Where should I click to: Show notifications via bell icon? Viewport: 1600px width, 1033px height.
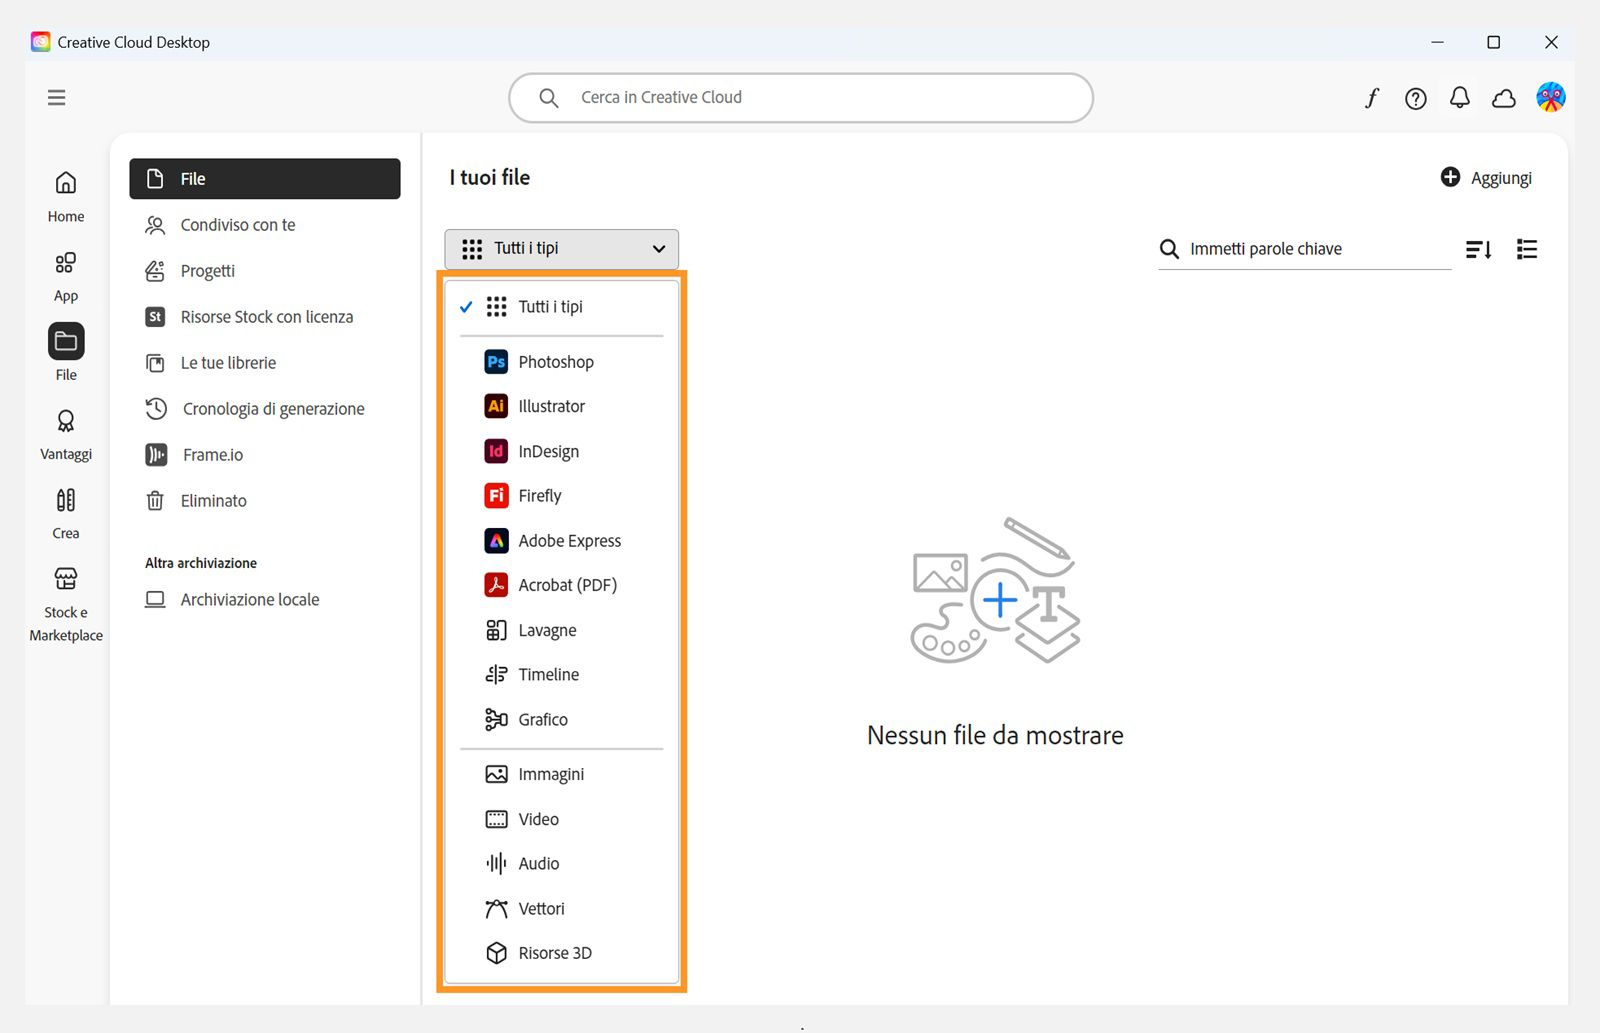(x=1460, y=98)
